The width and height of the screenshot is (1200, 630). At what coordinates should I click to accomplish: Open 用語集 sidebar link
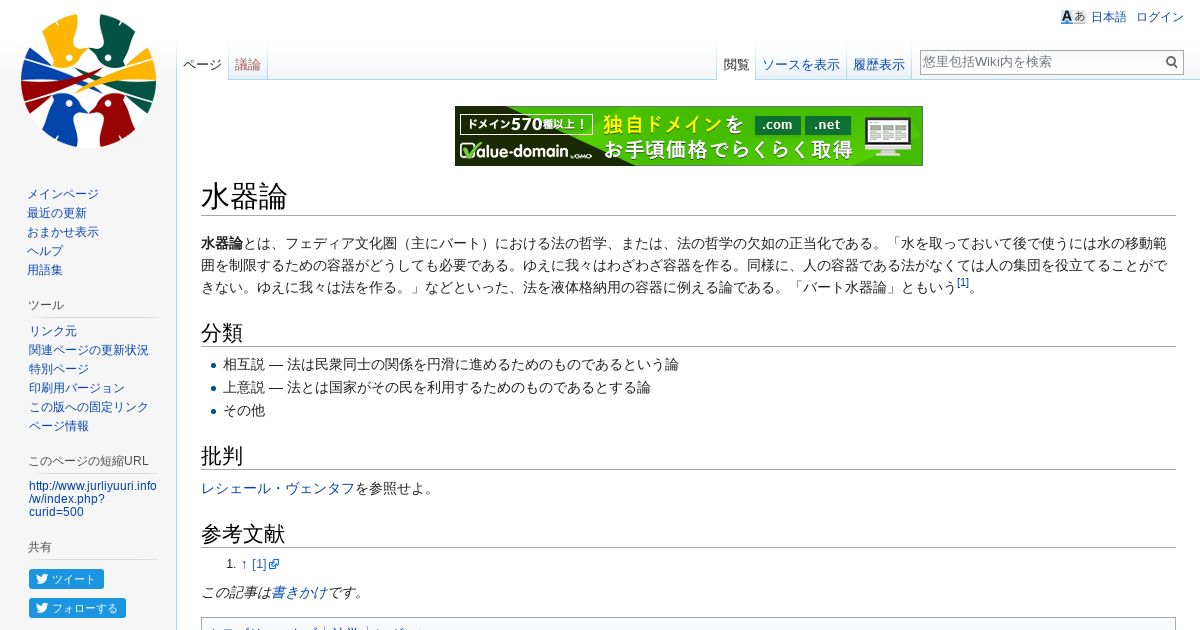click(45, 270)
